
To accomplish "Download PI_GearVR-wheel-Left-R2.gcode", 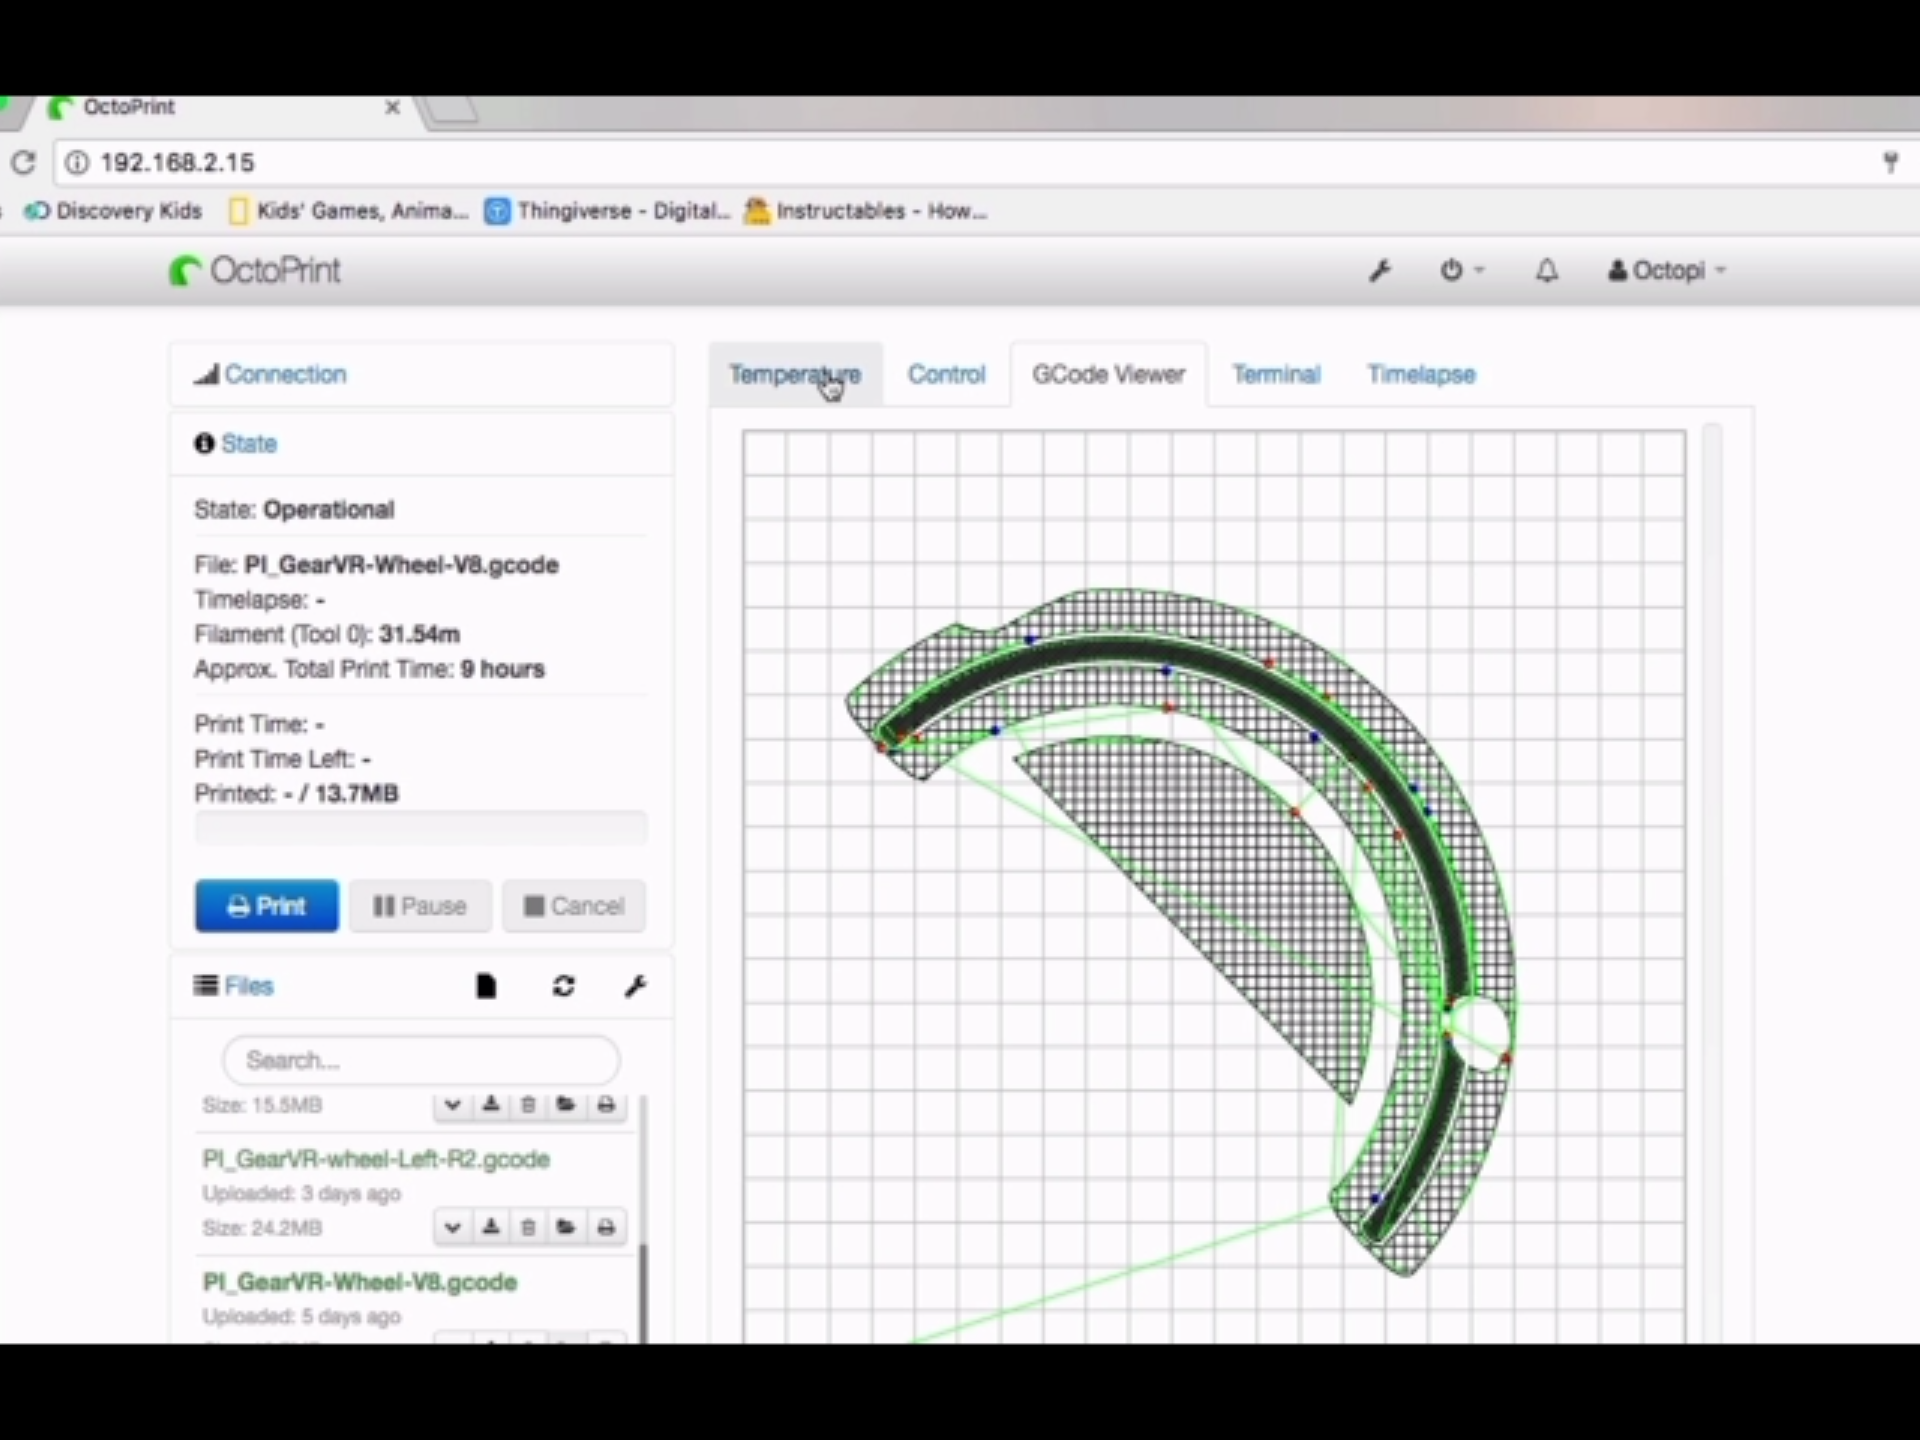I will tap(490, 1227).
